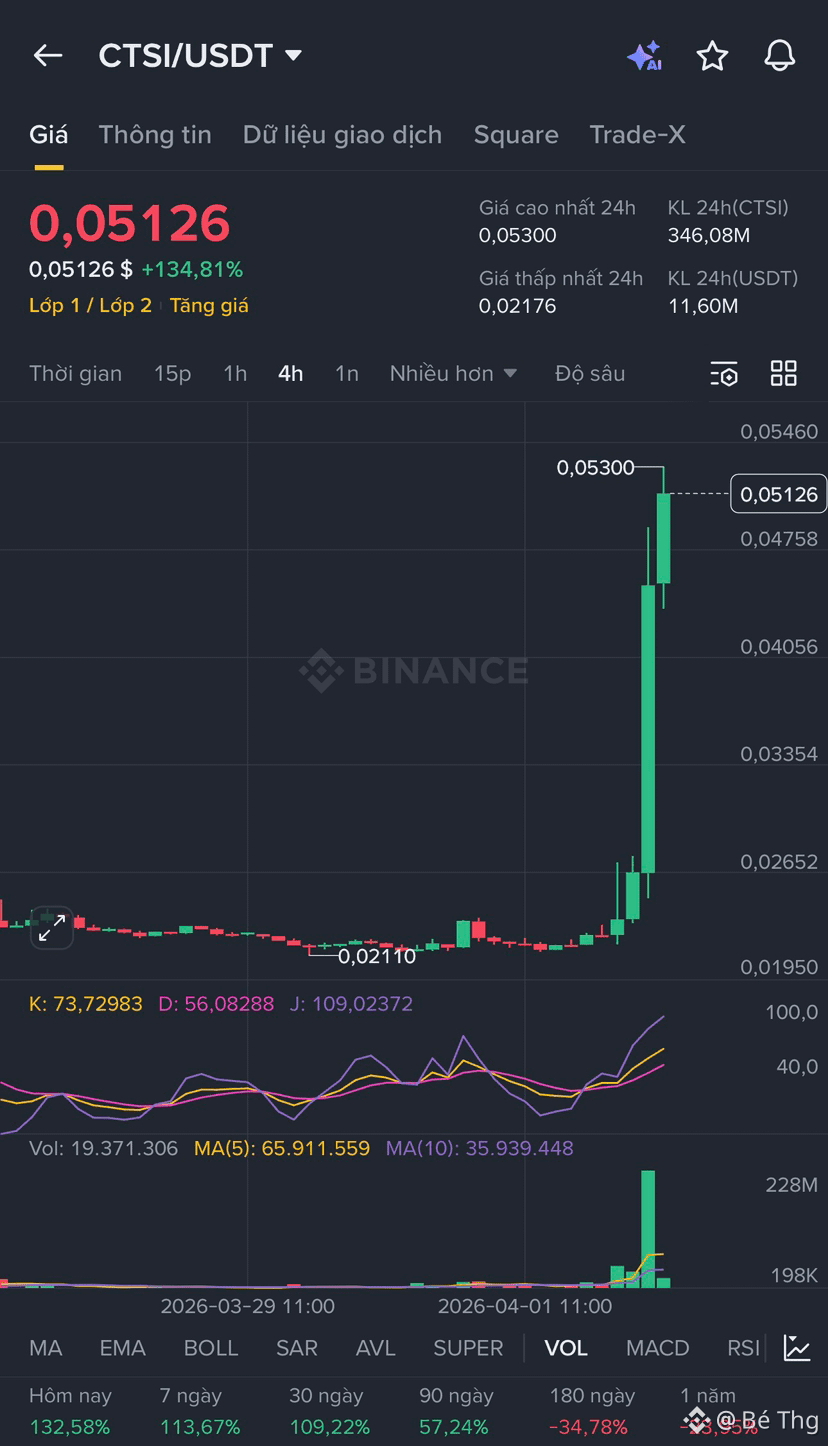Tap the J: 109,02372 indicator value
This screenshot has height=1446, width=828.
point(351,1004)
